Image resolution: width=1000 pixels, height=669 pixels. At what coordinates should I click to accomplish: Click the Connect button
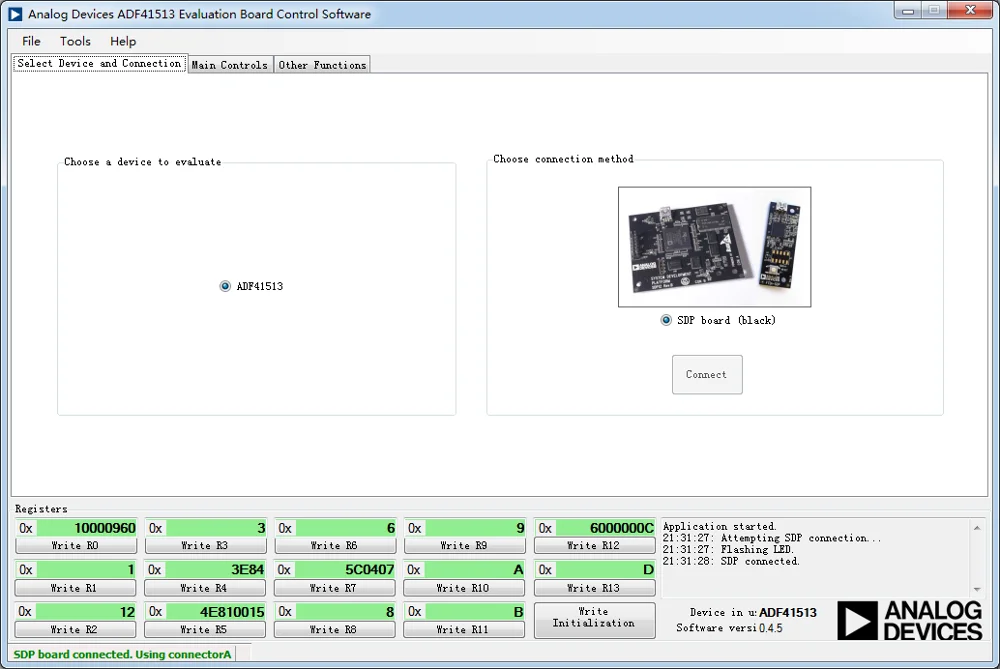(x=707, y=374)
